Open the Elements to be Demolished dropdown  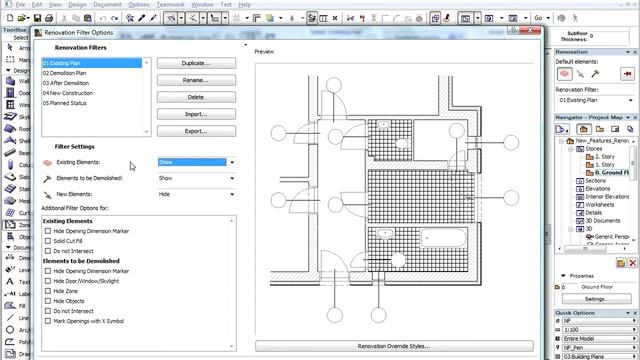pos(196,178)
